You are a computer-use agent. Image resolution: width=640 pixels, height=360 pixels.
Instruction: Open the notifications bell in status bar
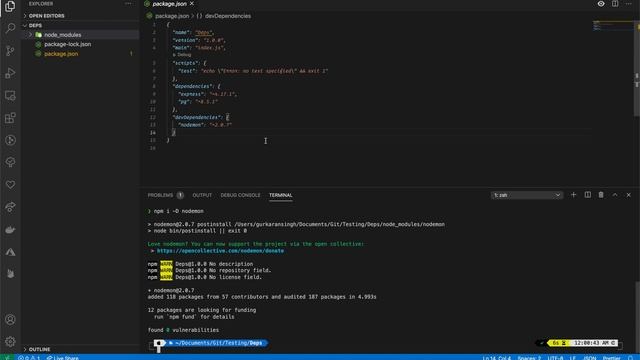[631, 358]
